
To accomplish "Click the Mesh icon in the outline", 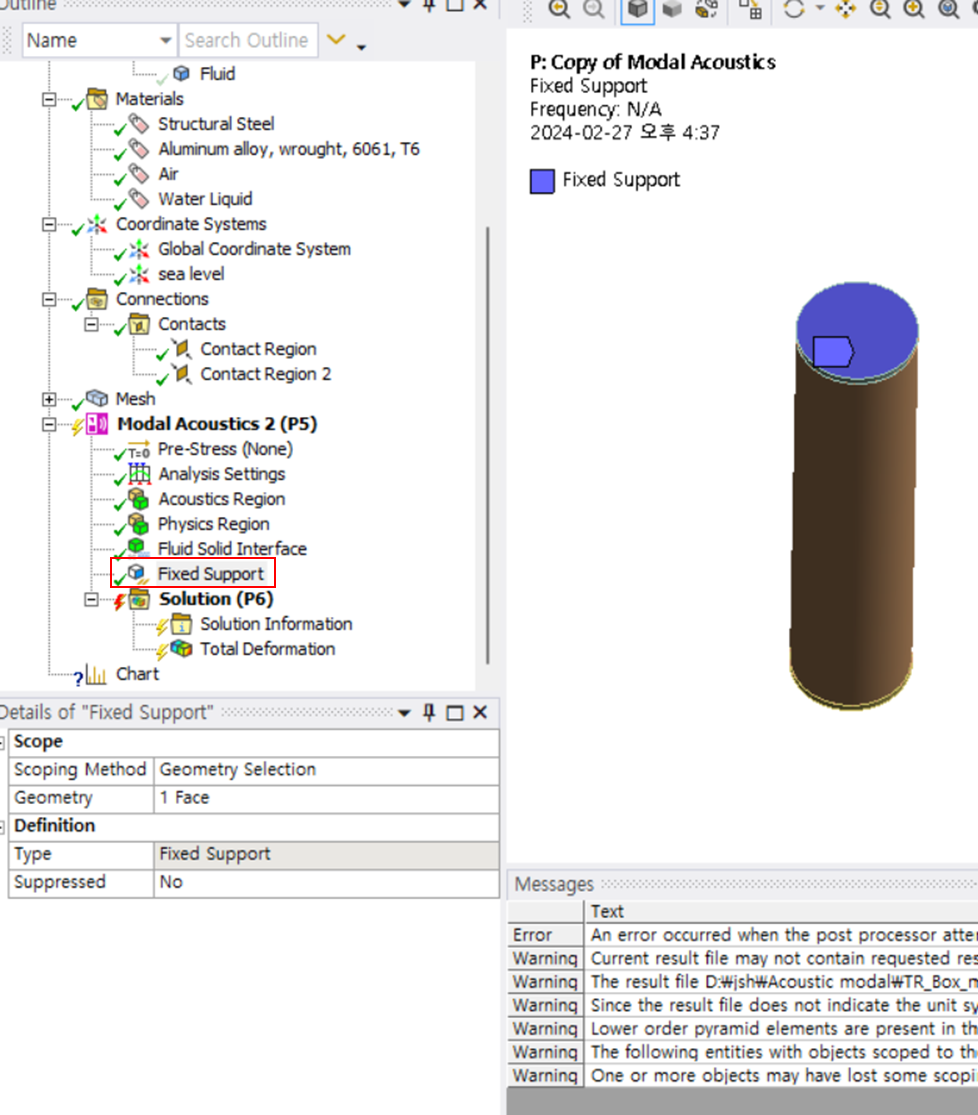I will (97, 399).
